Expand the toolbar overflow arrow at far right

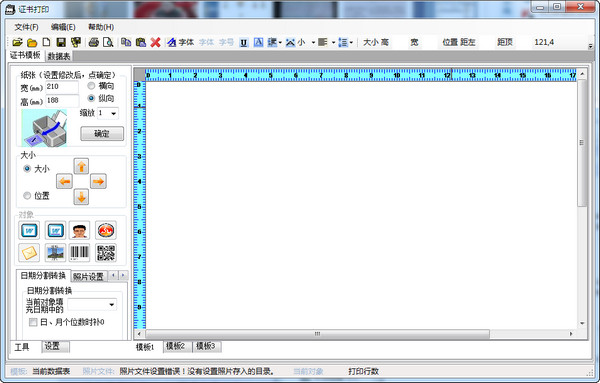590,46
